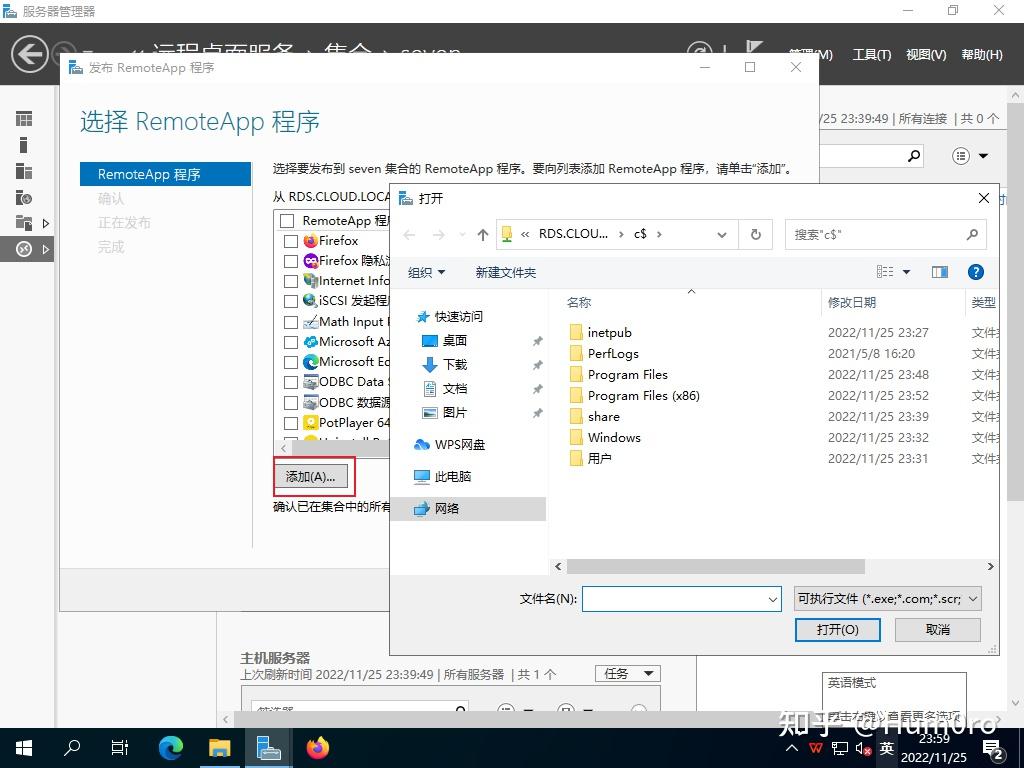This screenshot has height=768, width=1024.
Task: Click the up arrow to go up one folder
Action: pyautogui.click(x=481, y=234)
